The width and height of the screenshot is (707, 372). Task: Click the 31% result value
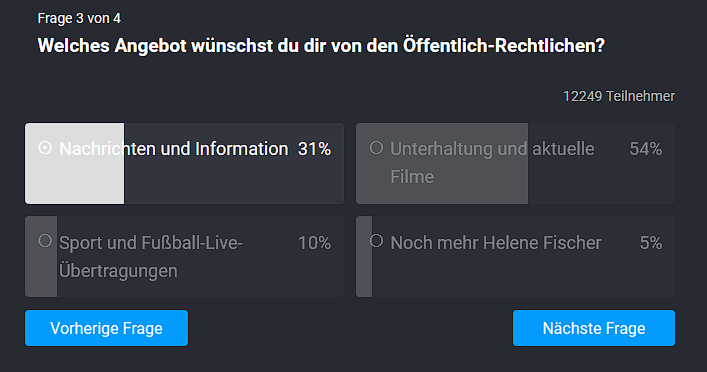click(x=314, y=149)
